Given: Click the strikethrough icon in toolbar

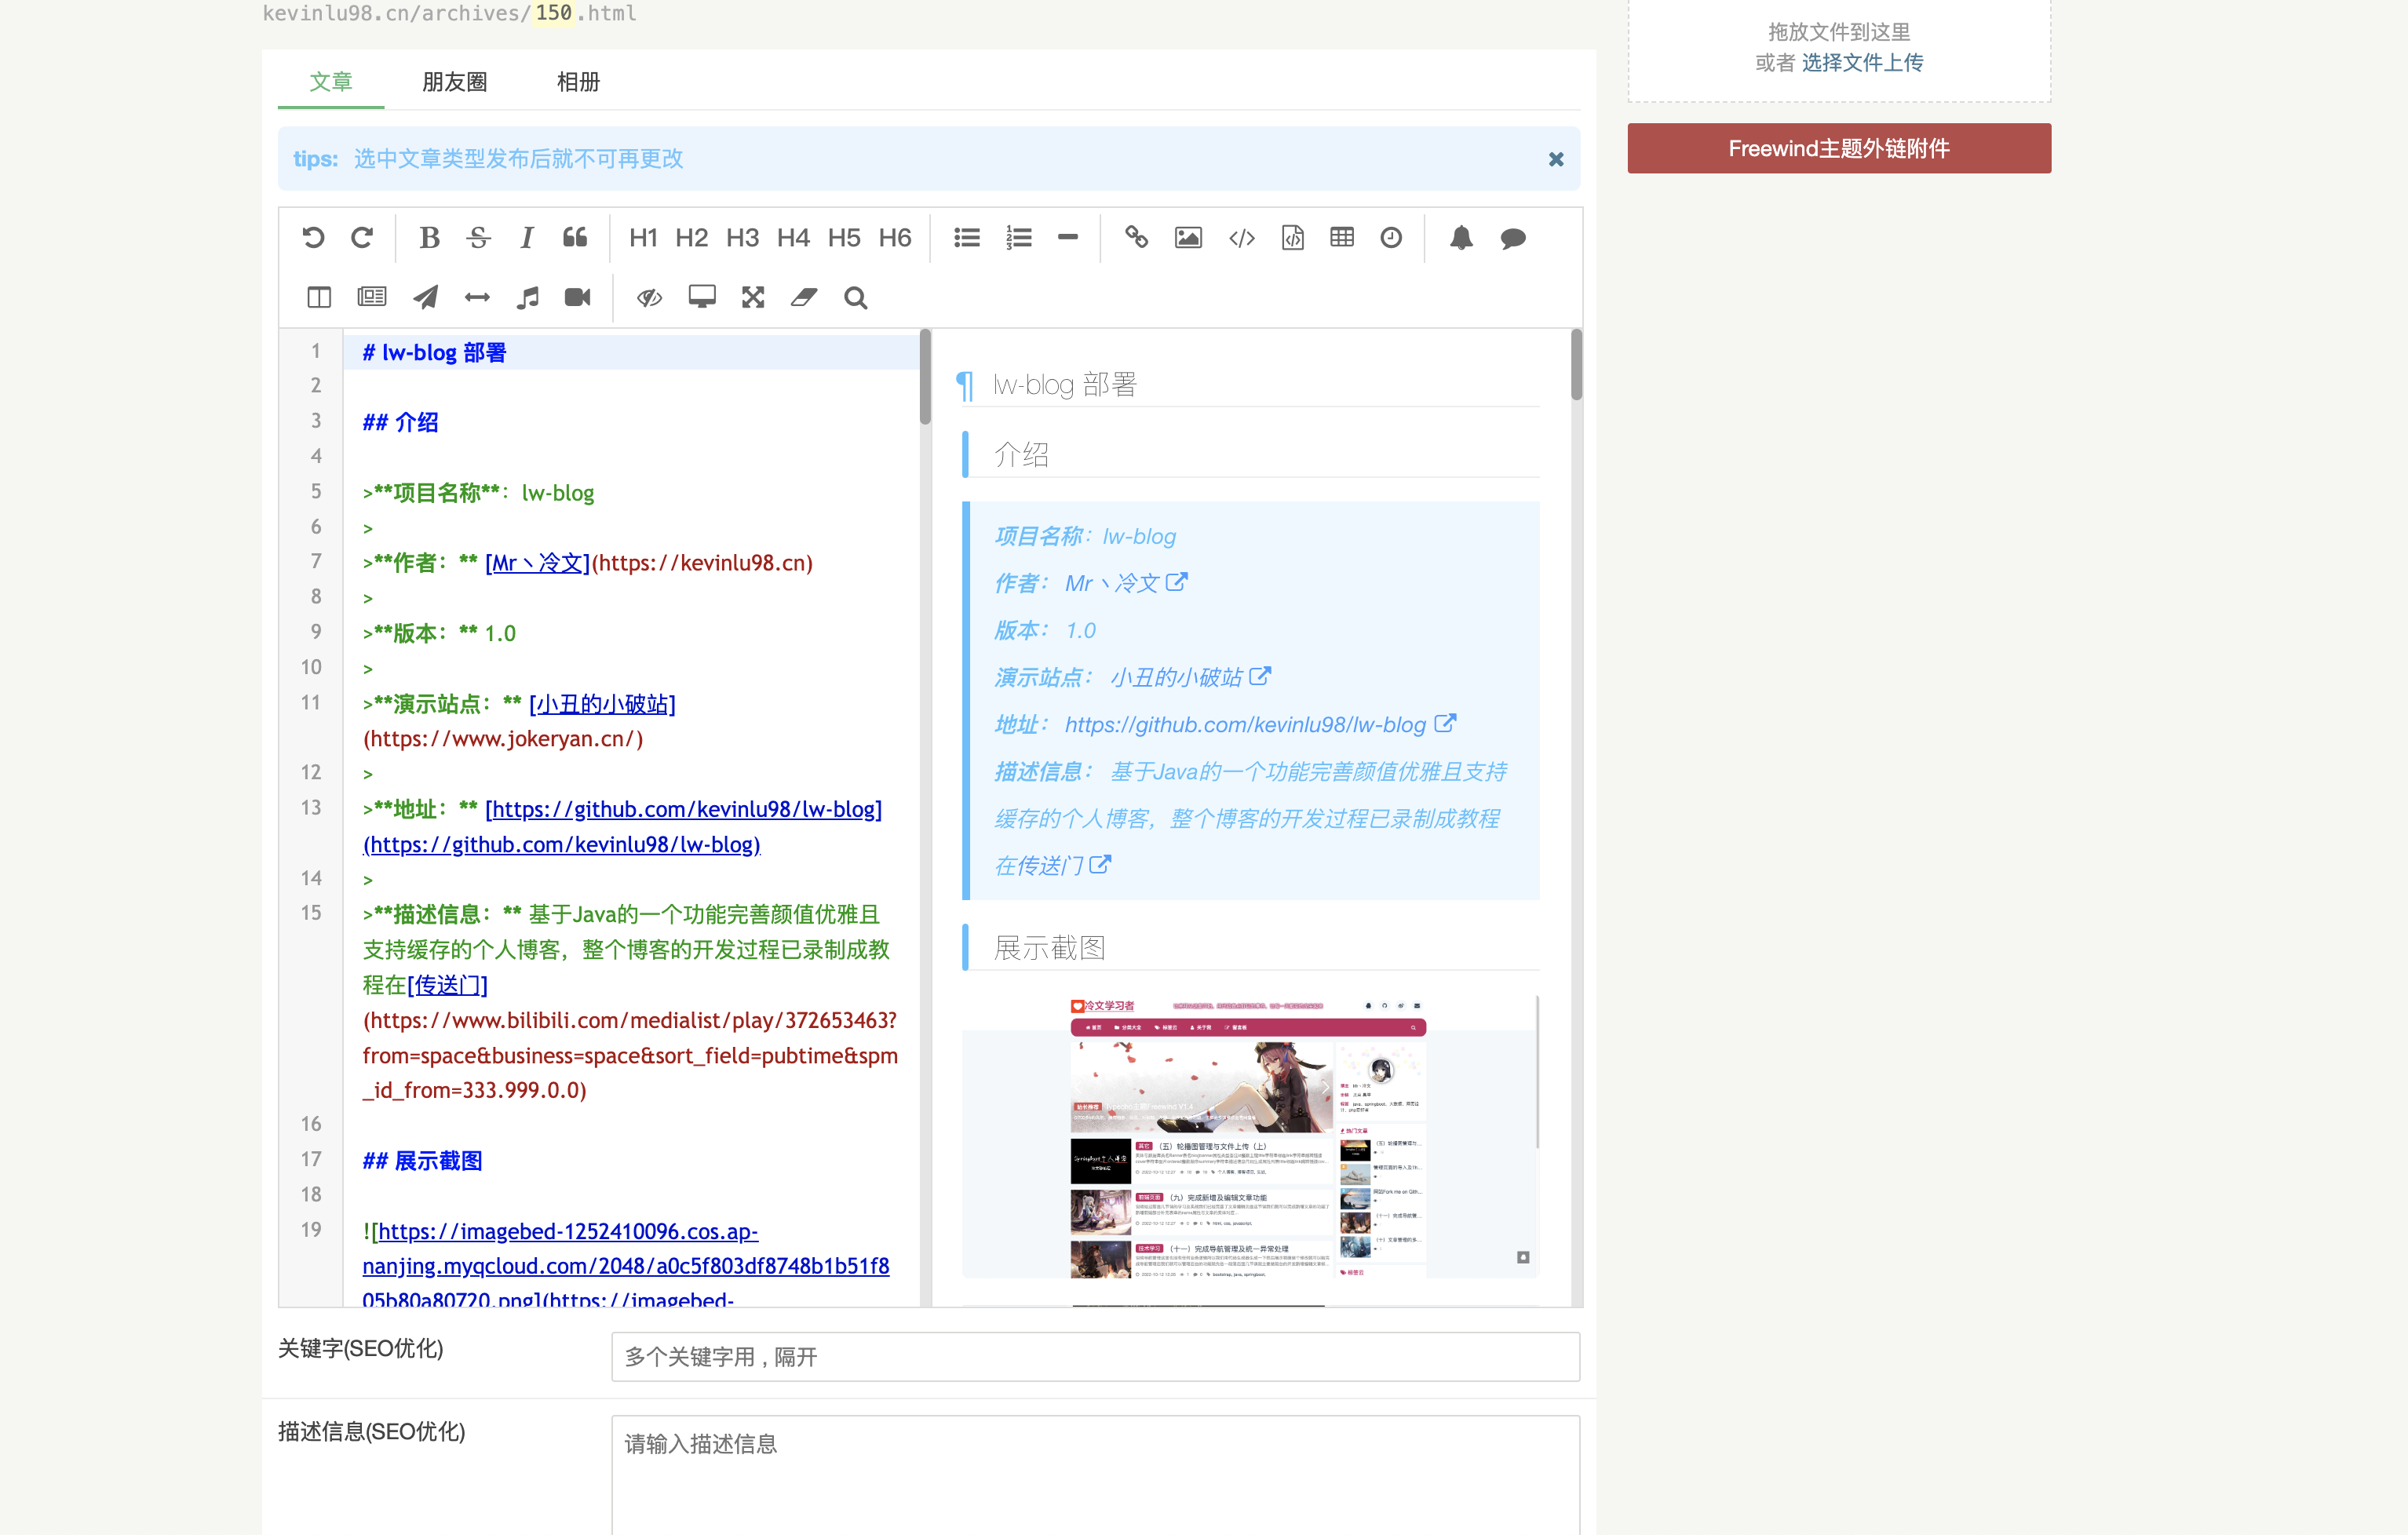Looking at the screenshot, I should click(x=478, y=238).
